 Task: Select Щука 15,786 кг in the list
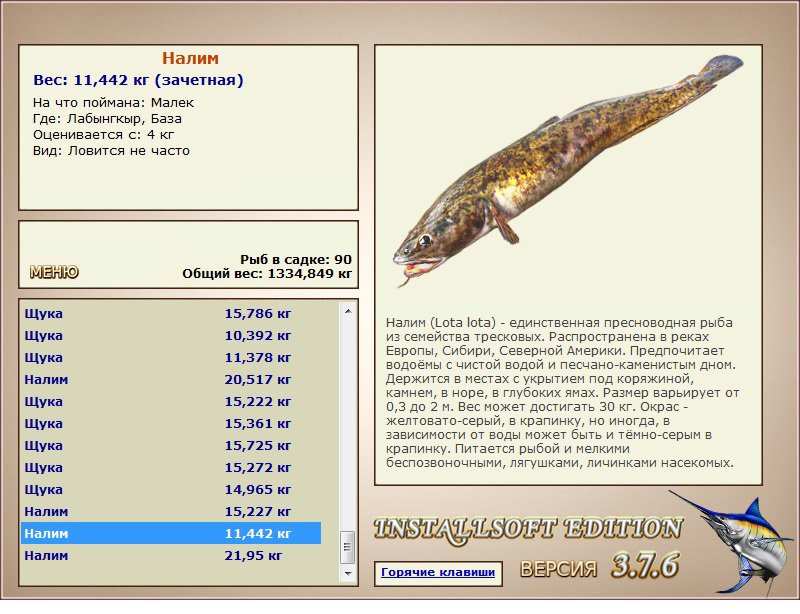(170, 313)
